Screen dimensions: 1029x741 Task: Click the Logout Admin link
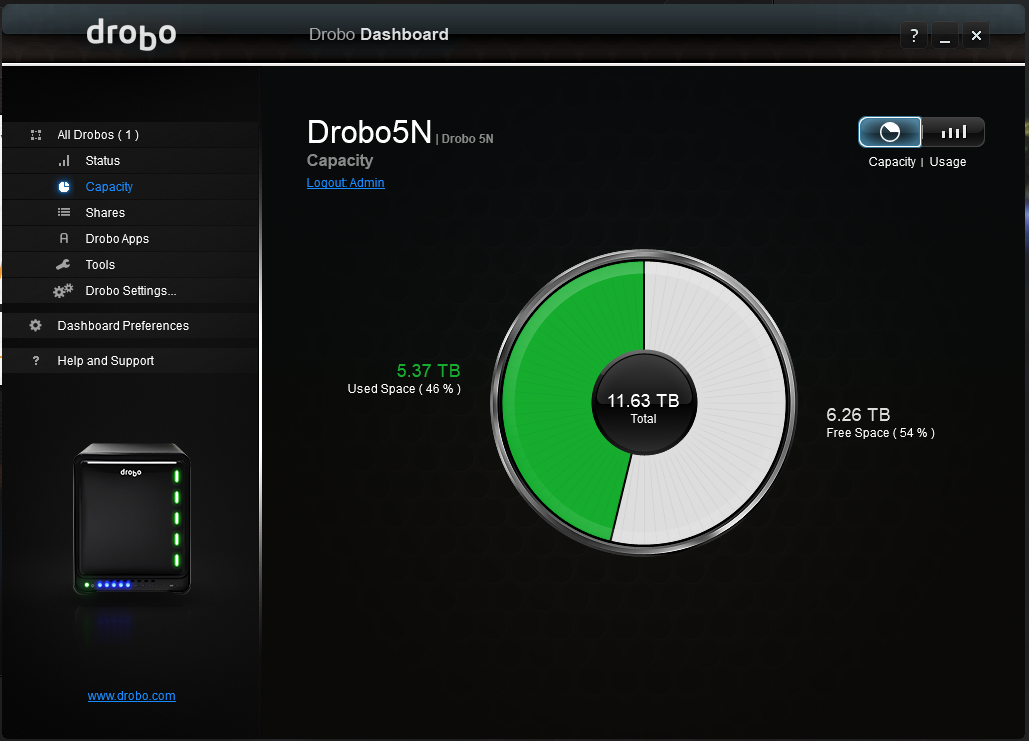pos(345,183)
